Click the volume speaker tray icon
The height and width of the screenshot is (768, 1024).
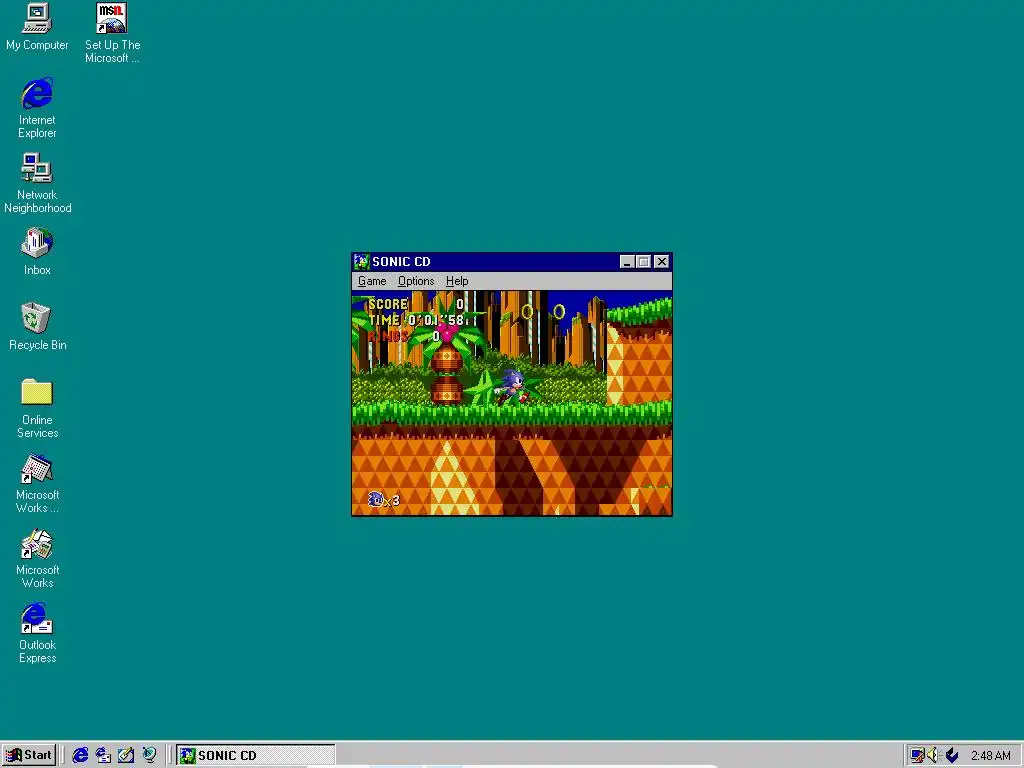933,756
